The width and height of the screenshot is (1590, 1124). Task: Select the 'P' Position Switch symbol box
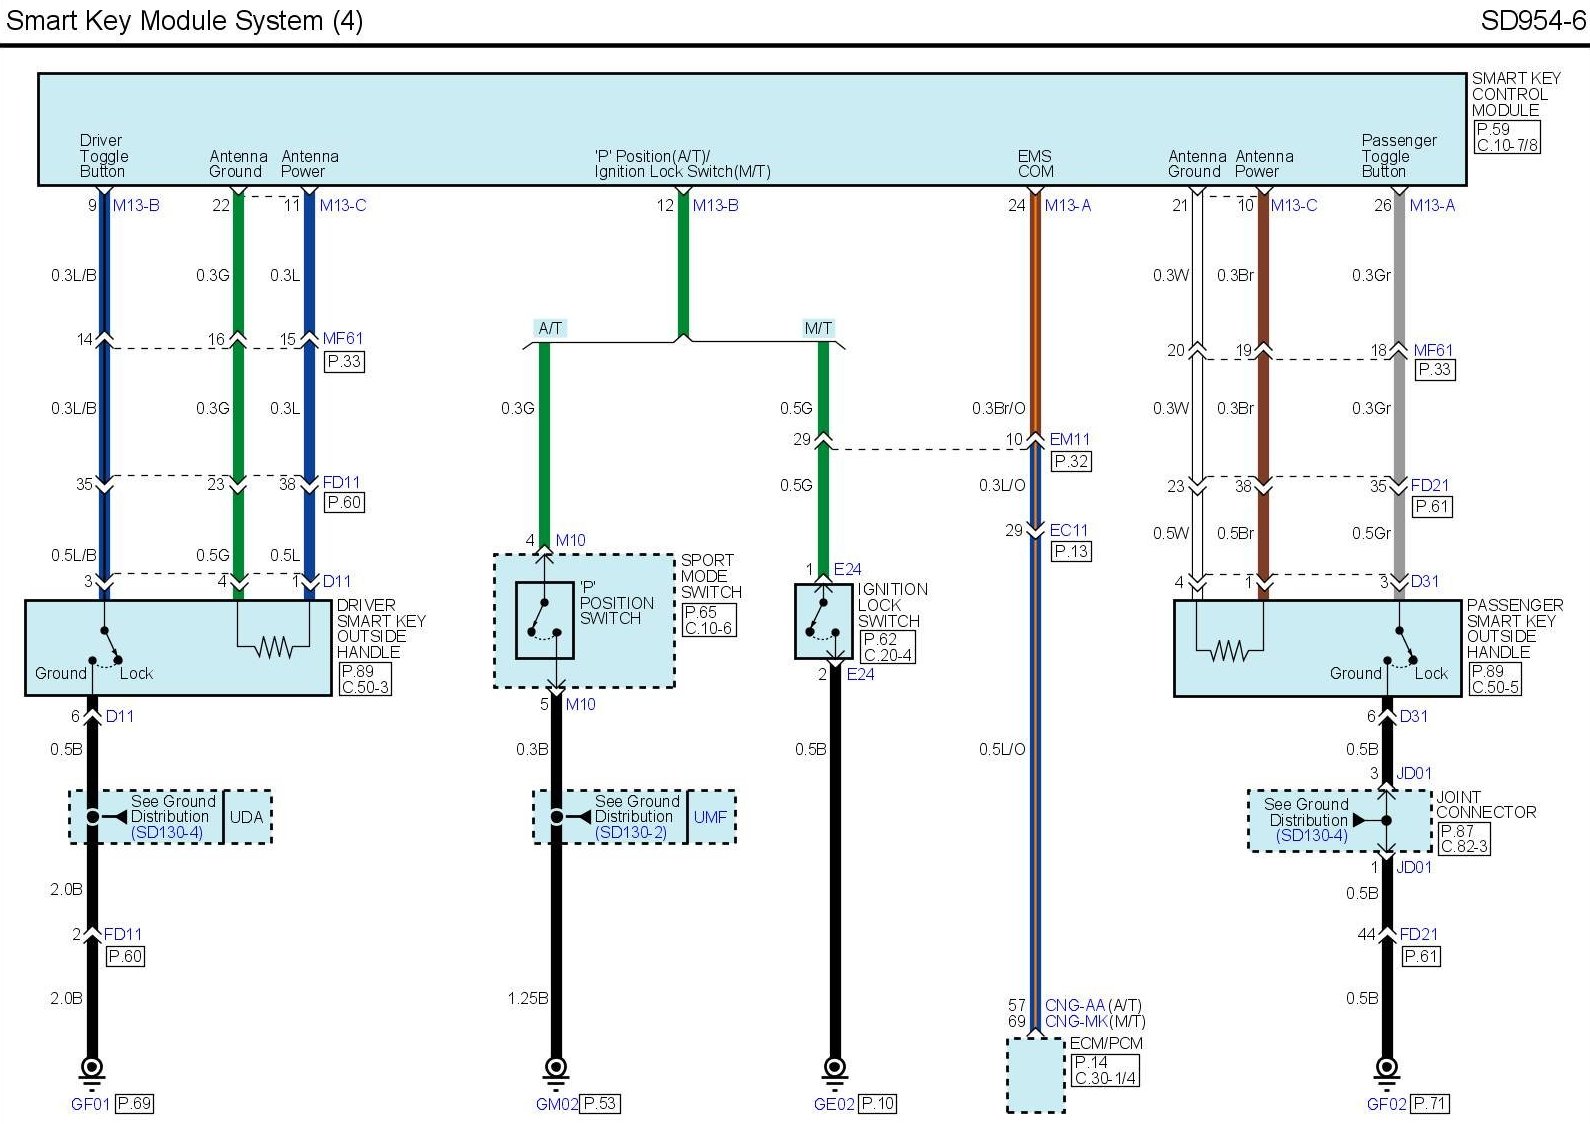545,620
